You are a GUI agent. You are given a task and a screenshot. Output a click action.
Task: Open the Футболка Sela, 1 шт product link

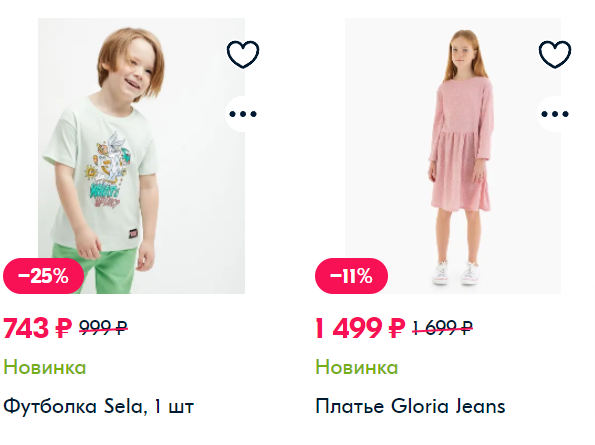pyautogui.click(x=99, y=406)
